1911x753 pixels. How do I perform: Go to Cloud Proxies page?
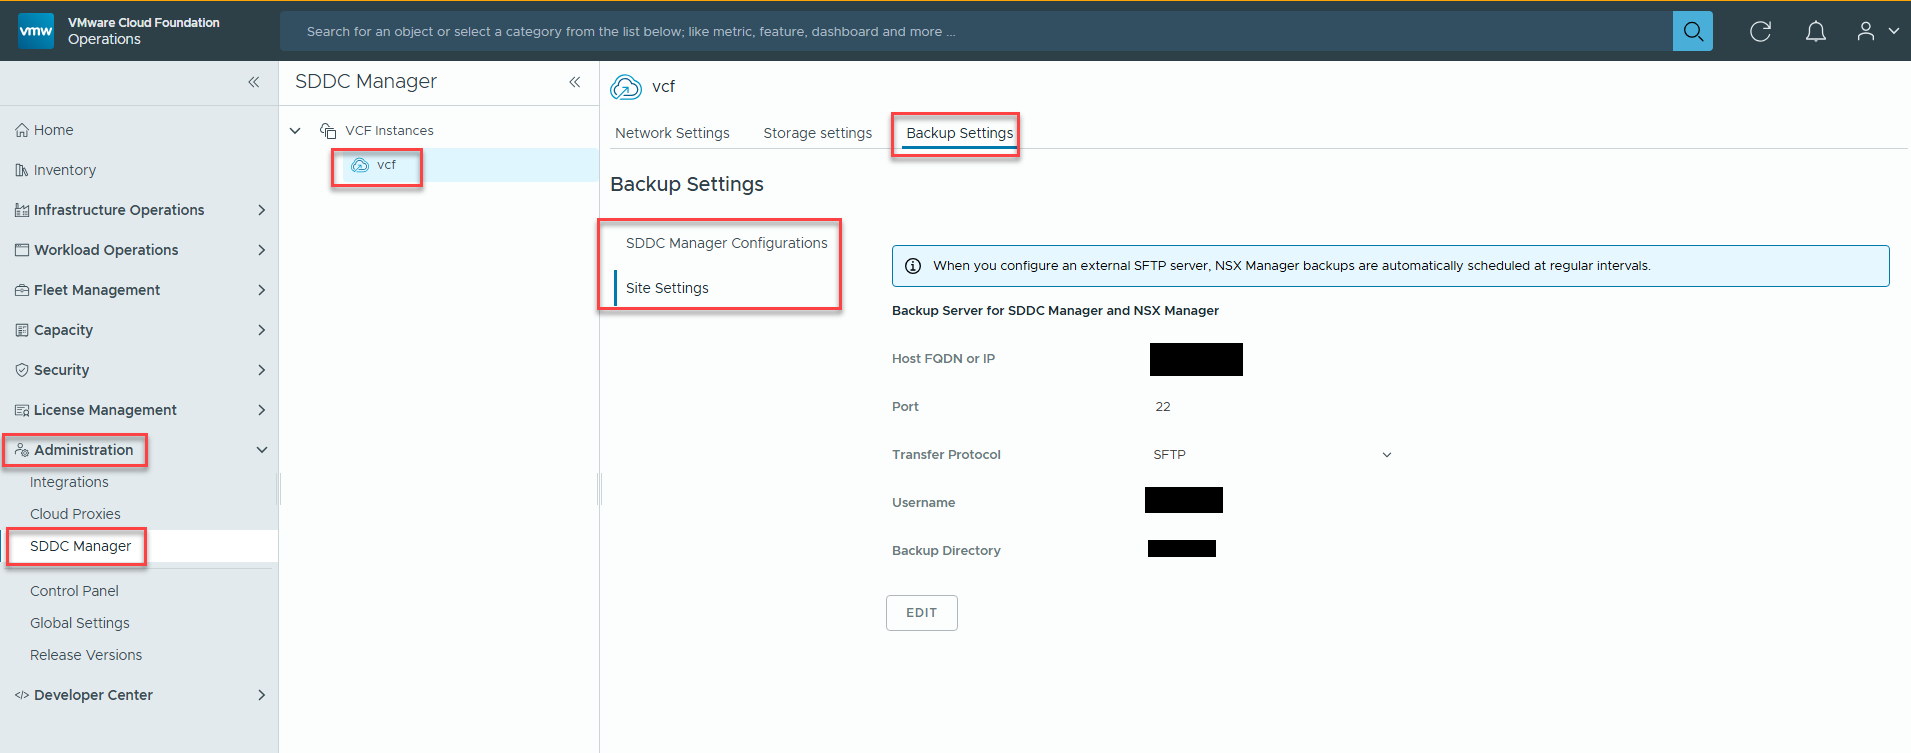75,514
